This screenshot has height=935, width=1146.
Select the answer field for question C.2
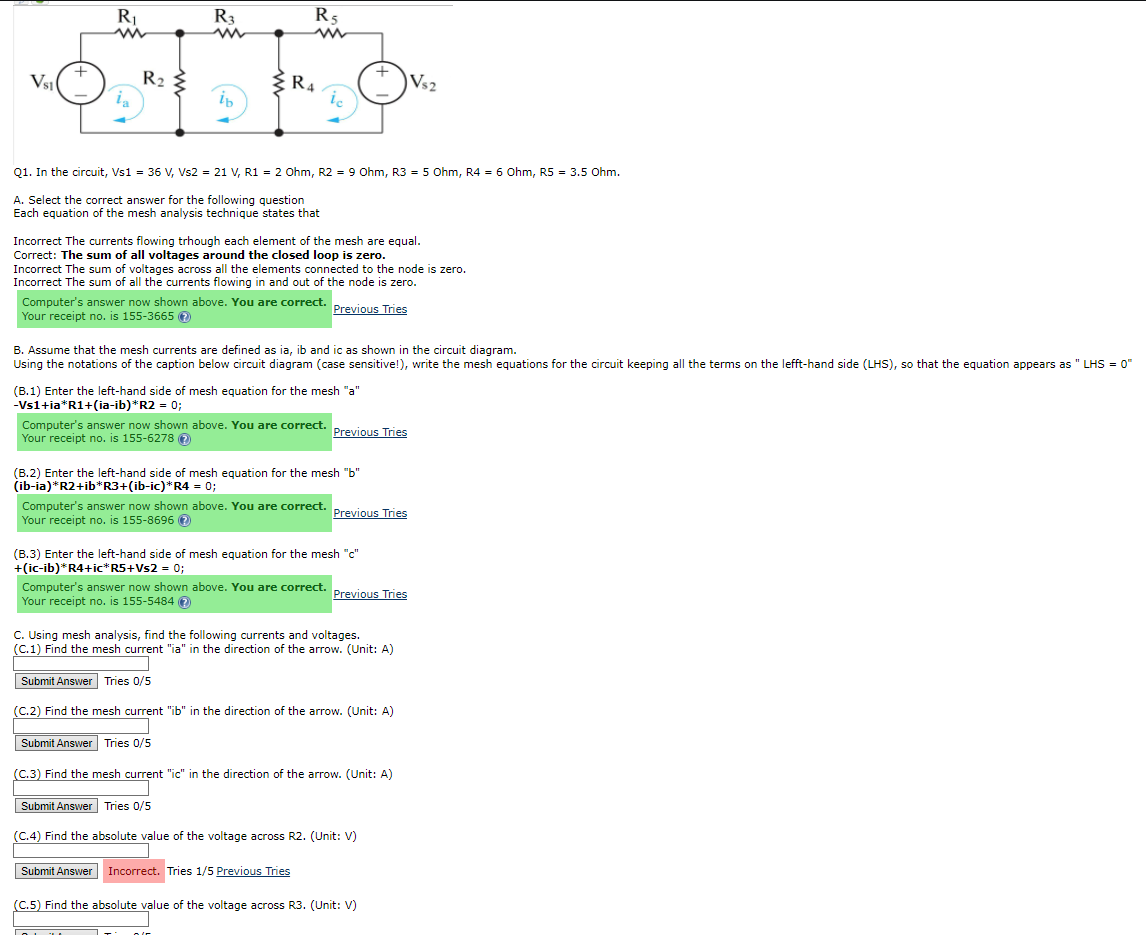(x=80, y=726)
